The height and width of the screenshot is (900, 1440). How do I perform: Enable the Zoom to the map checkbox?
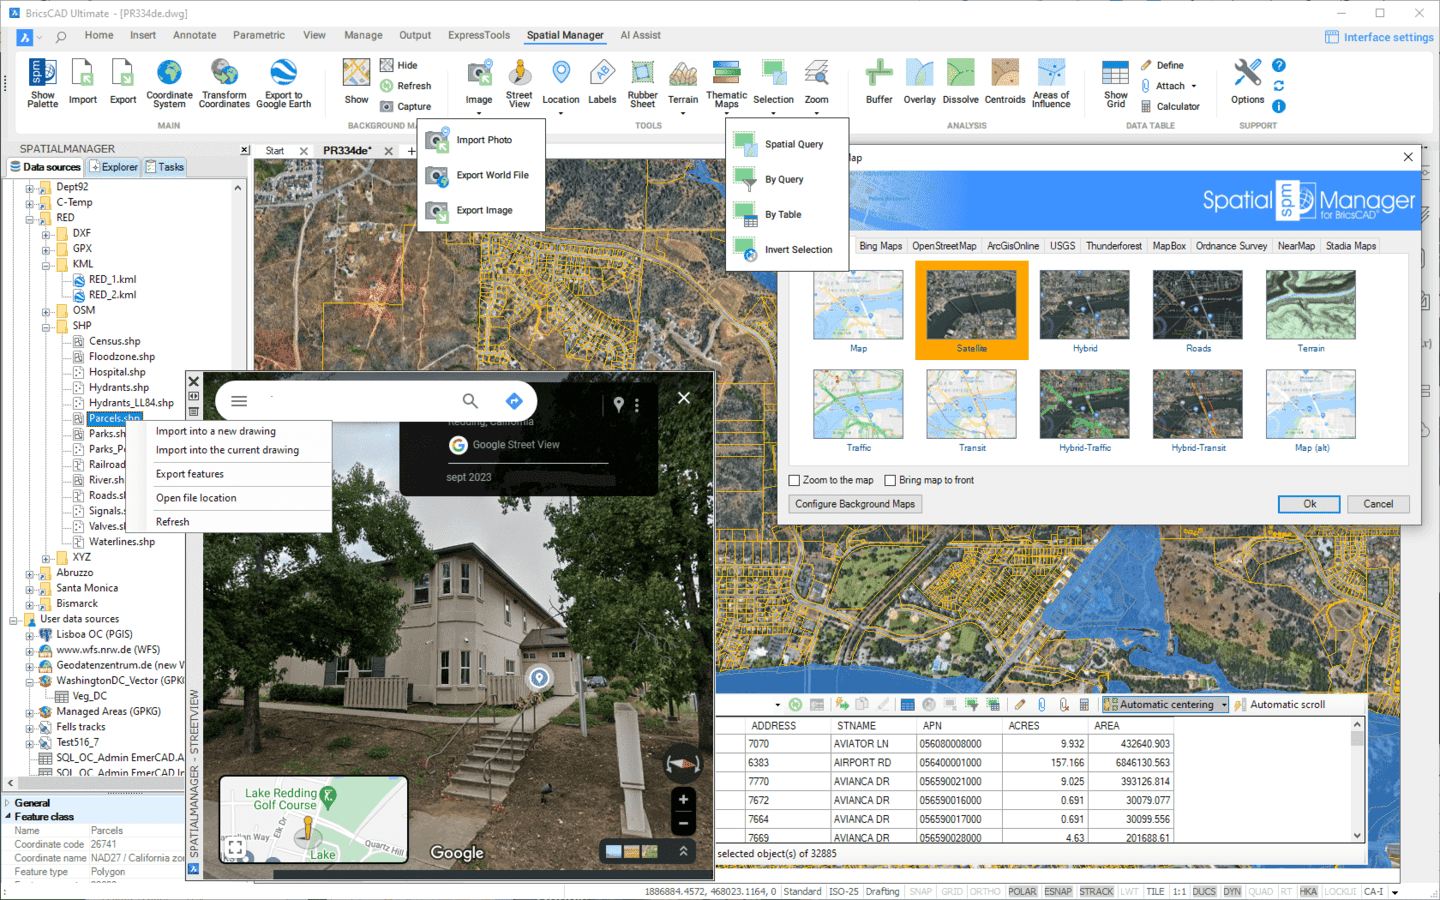point(795,480)
